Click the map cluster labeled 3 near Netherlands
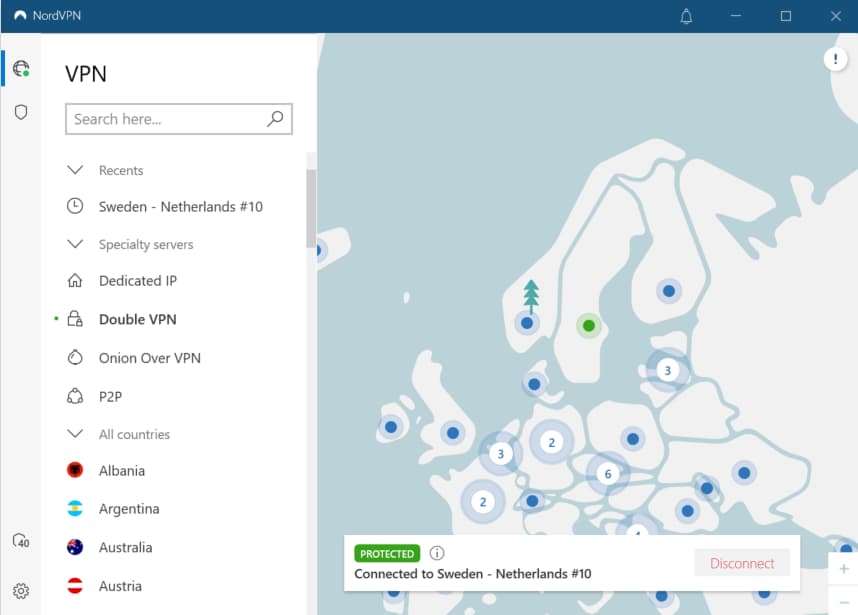The height and width of the screenshot is (615, 858). tap(500, 454)
